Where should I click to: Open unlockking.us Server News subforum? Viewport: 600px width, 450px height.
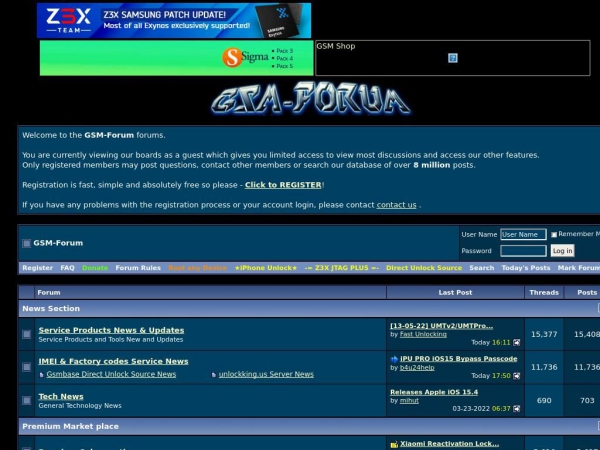(266, 374)
